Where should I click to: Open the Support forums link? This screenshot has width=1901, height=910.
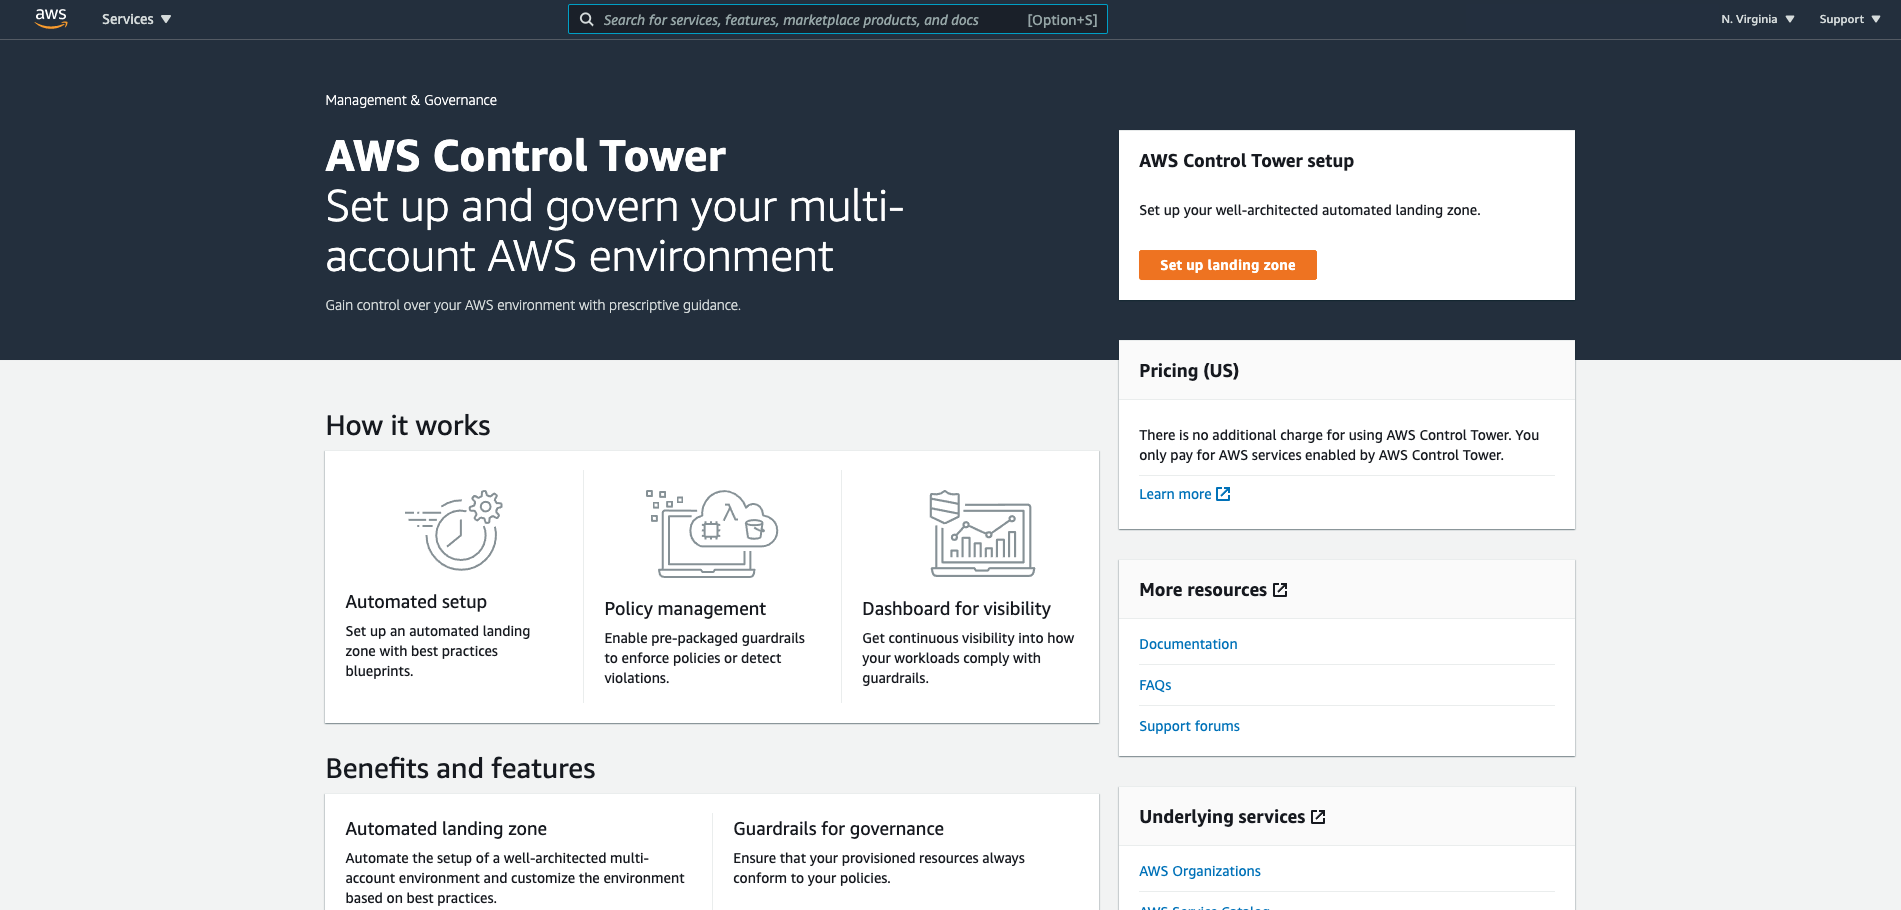click(x=1189, y=726)
